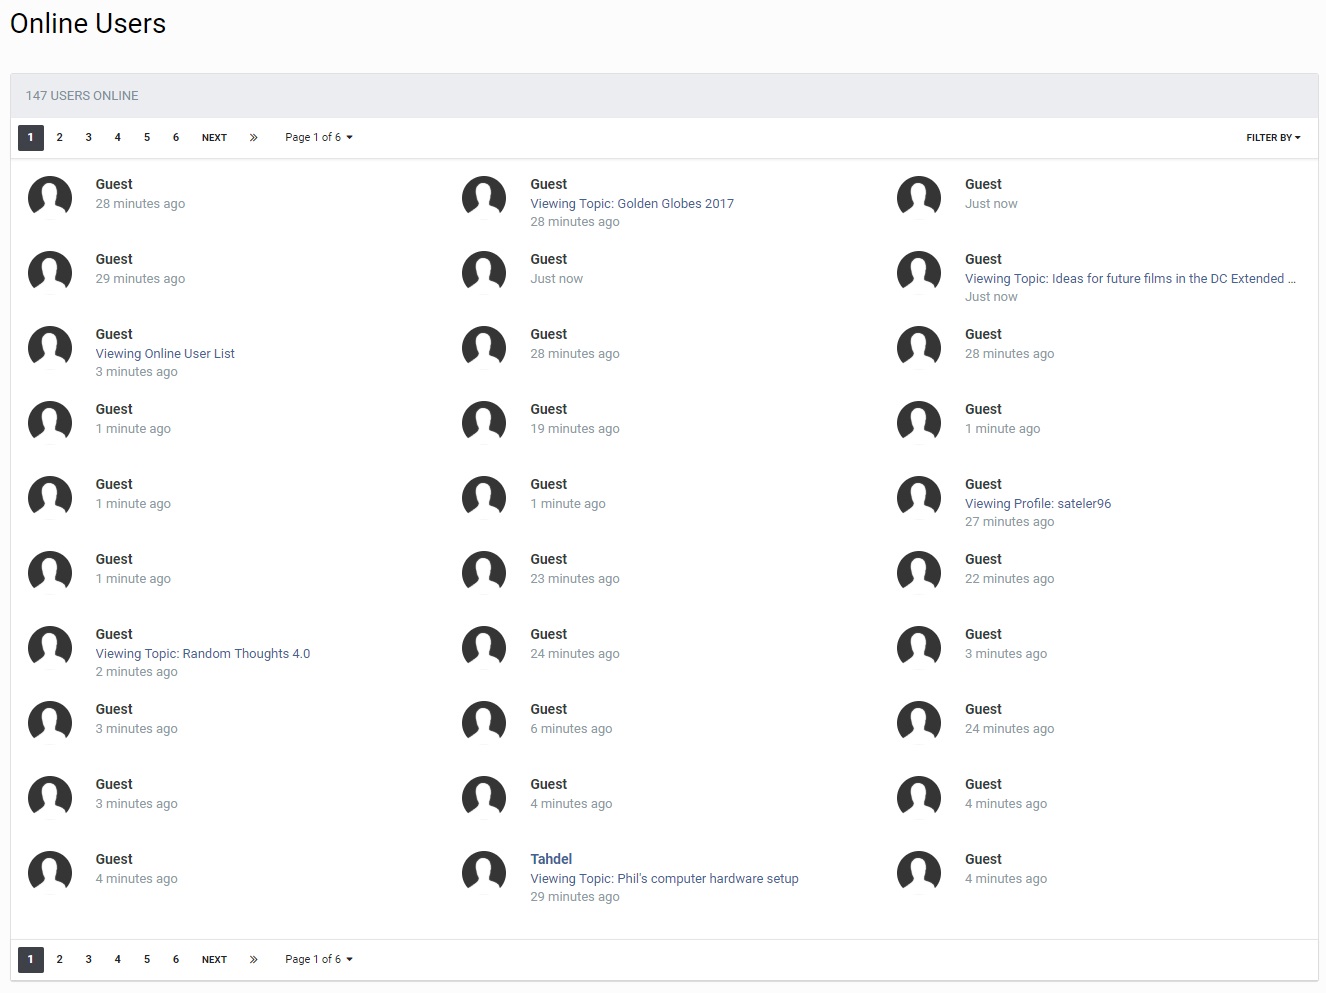
Task: Click avatar of guest active 23 minutes ago
Action: [x=484, y=572]
